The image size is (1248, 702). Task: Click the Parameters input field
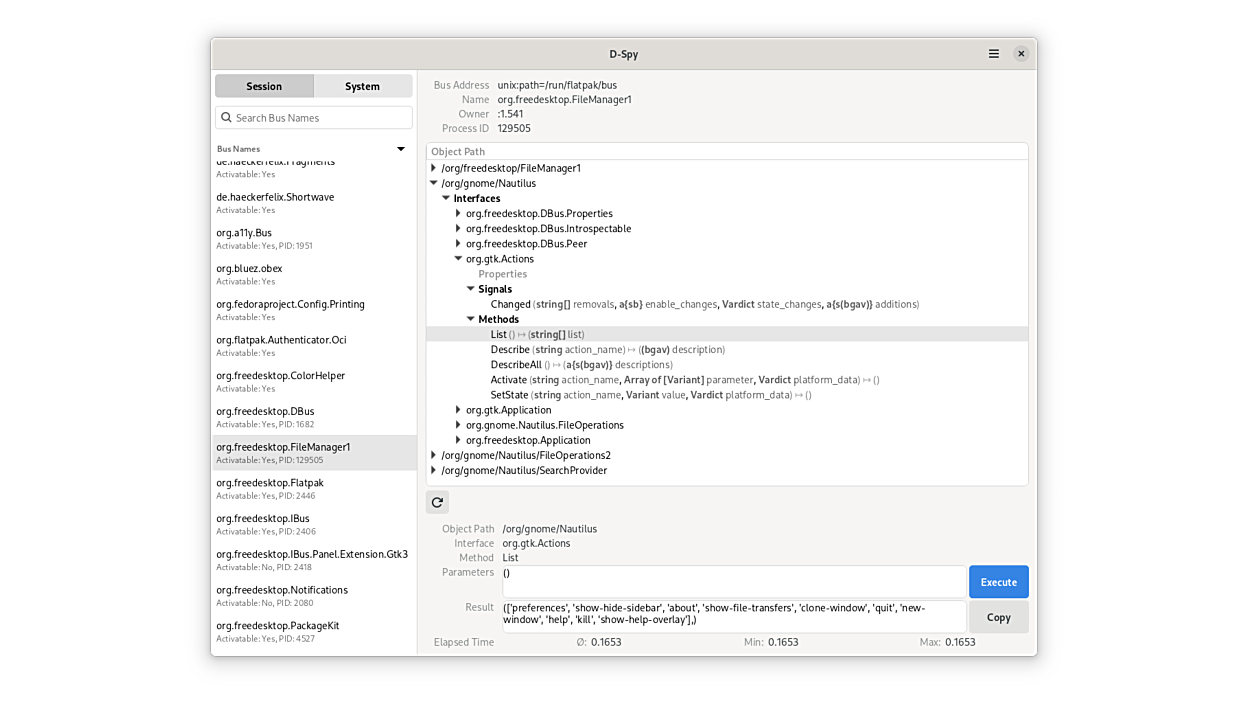point(733,581)
